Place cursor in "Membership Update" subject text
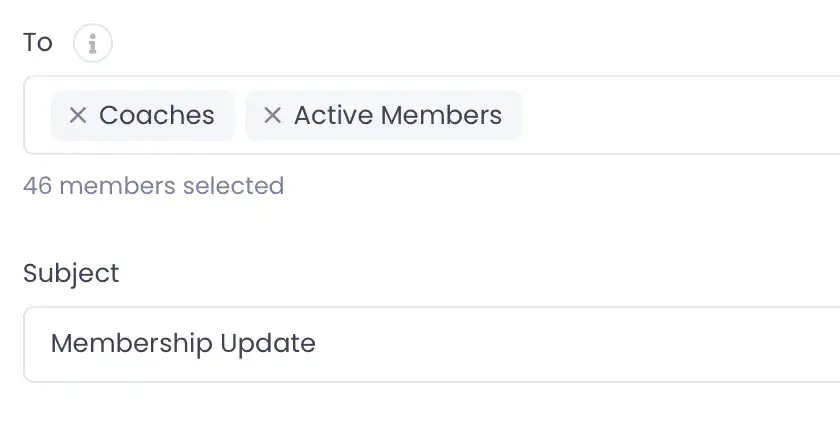Screen dimensions: 840x426 (183, 344)
